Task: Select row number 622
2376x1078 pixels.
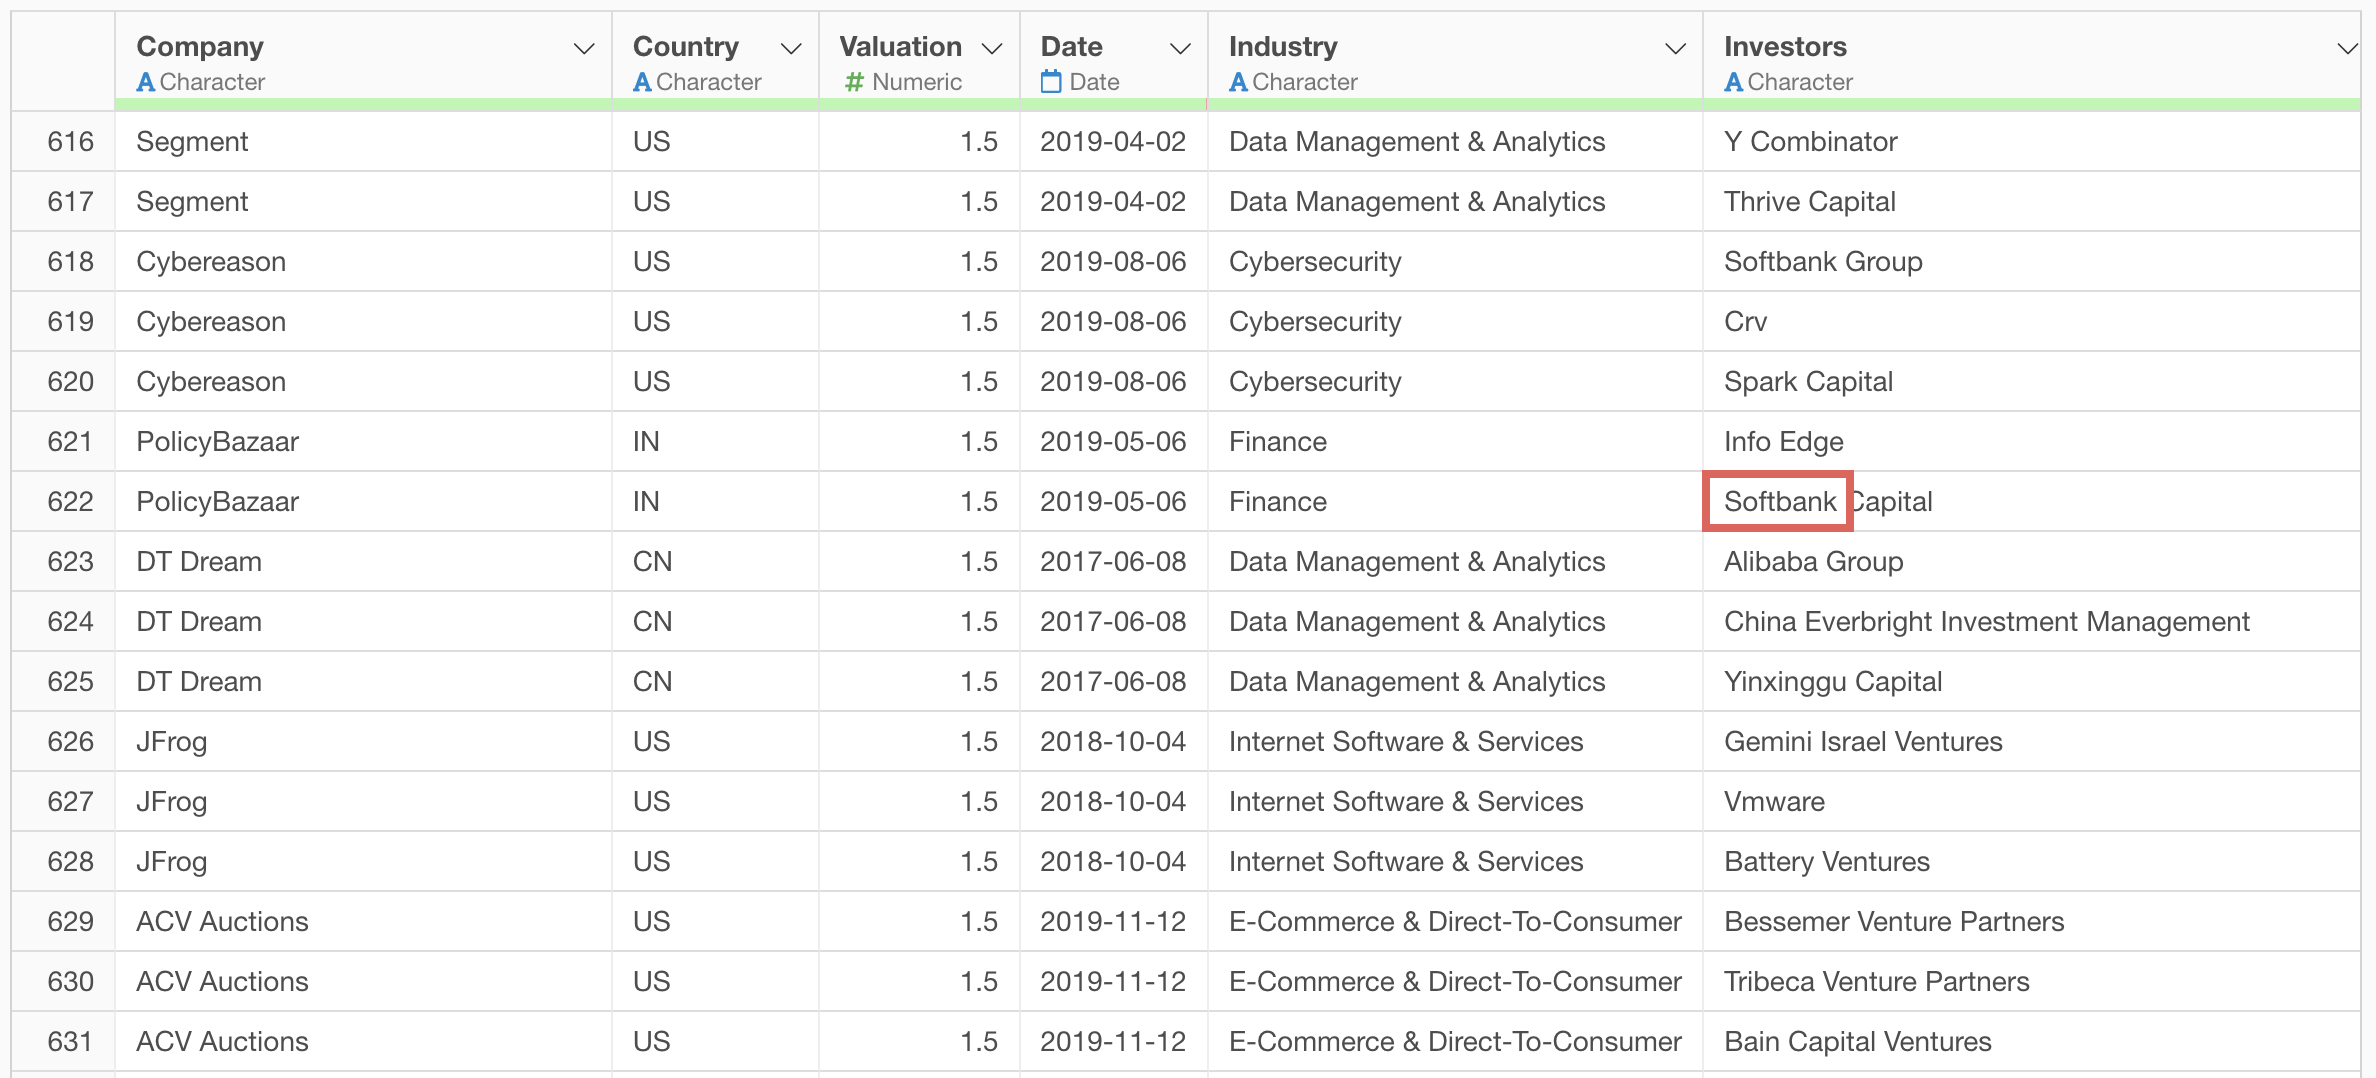Action: point(70,501)
